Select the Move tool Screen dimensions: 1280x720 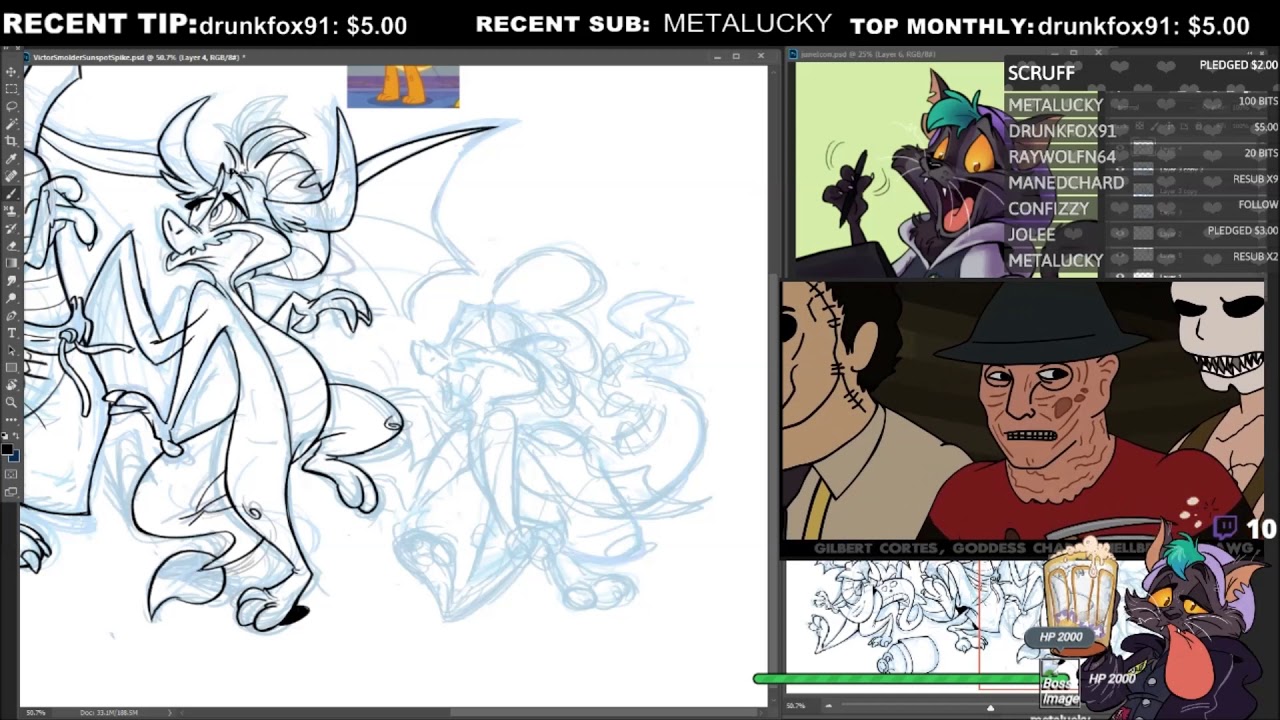pos(11,72)
